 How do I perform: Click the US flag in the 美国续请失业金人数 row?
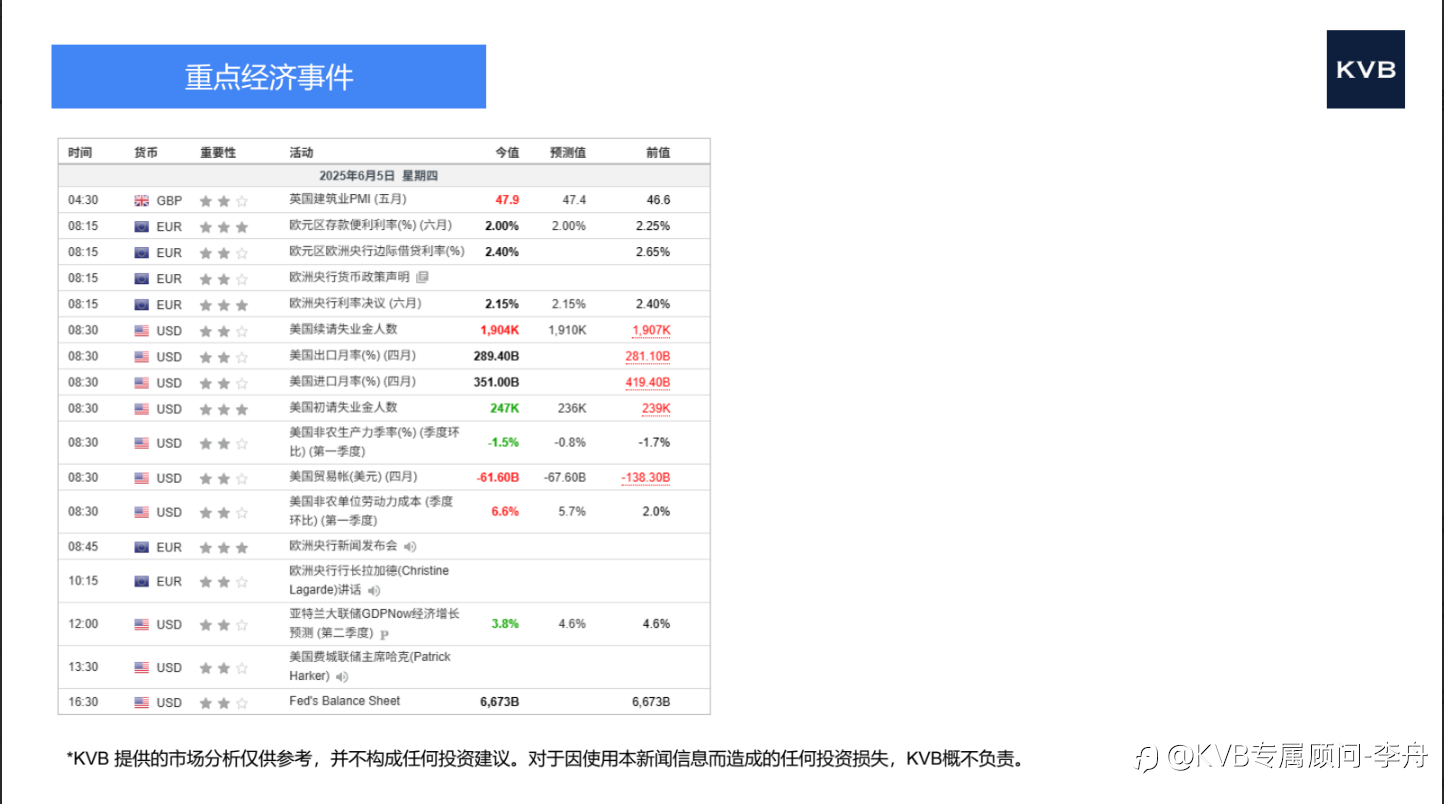[x=141, y=331]
